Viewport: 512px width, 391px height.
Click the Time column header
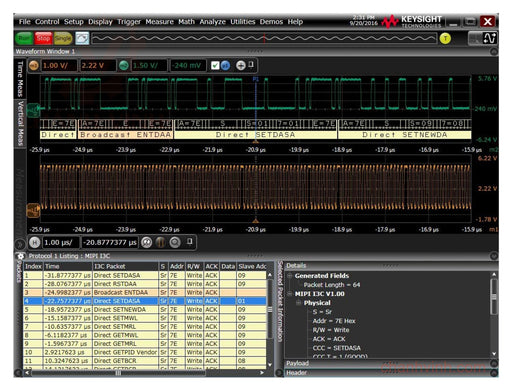pyautogui.click(x=68, y=266)
